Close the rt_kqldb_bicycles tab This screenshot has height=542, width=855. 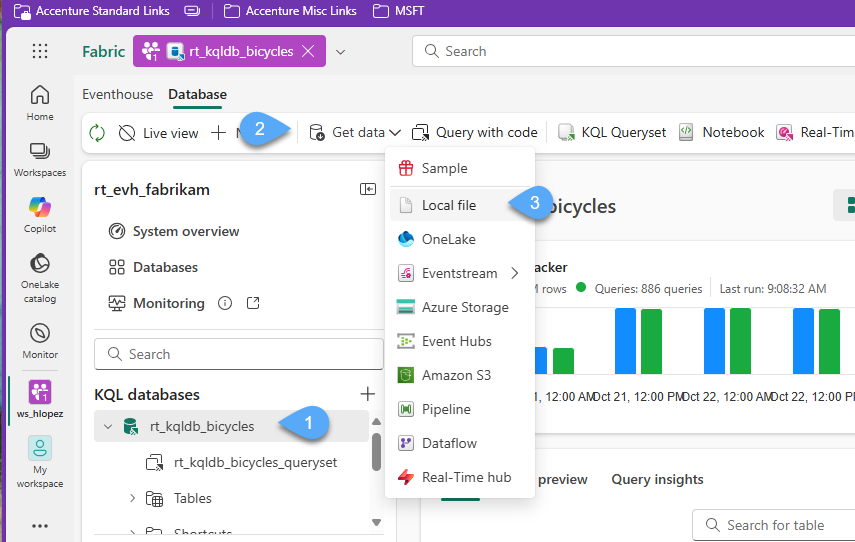point(308,51)
